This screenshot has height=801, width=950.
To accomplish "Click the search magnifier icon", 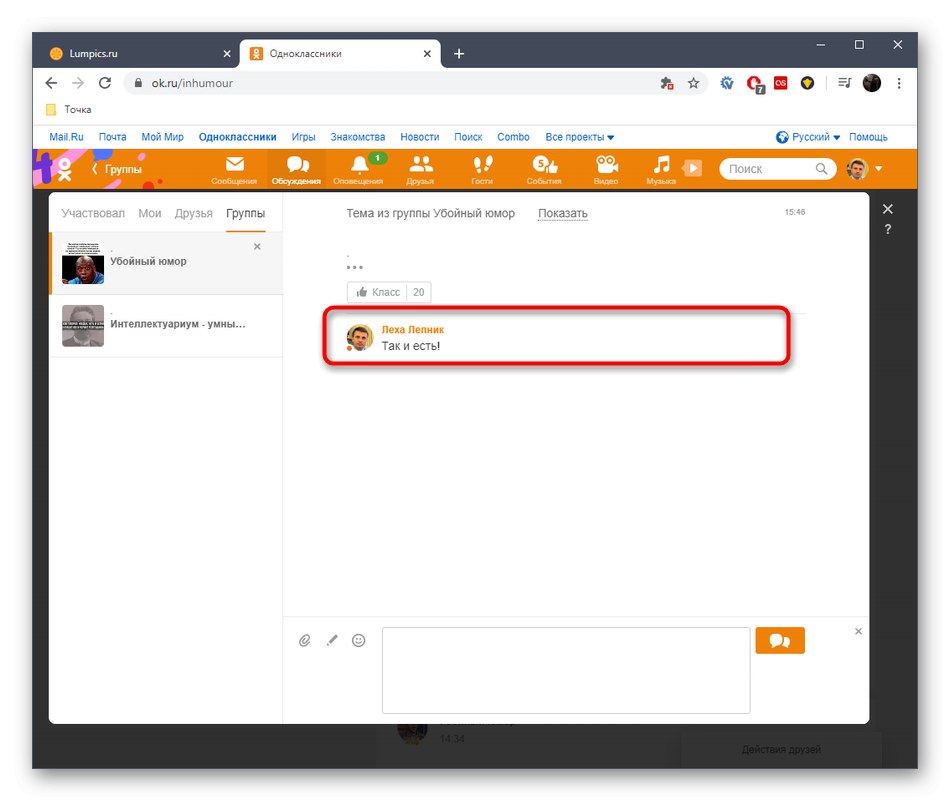I will click(x=821, y=169).
